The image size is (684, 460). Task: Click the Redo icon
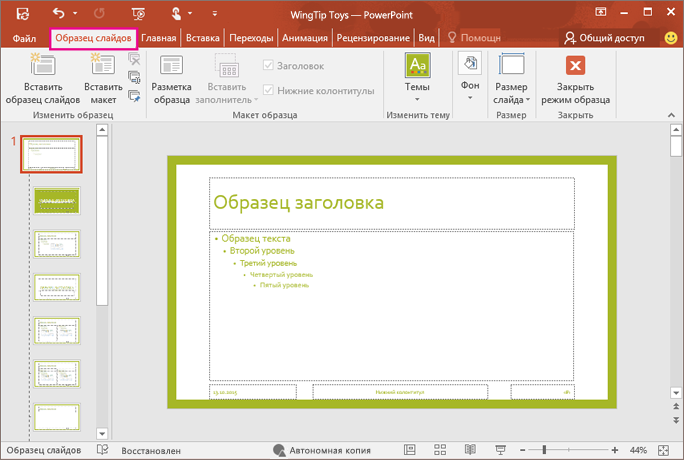click(99, 14)
